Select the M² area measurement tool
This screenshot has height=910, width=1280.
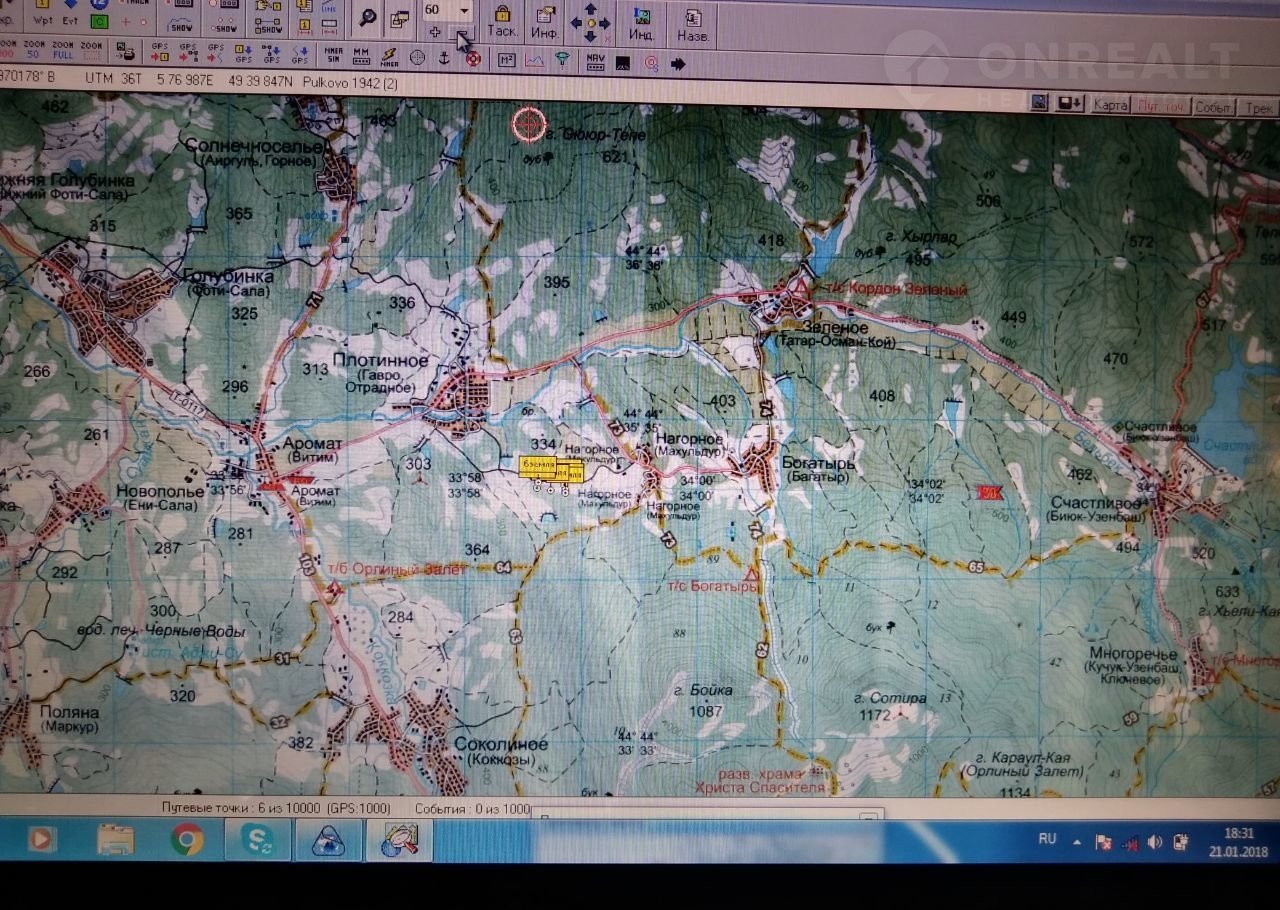click(507, 61)
